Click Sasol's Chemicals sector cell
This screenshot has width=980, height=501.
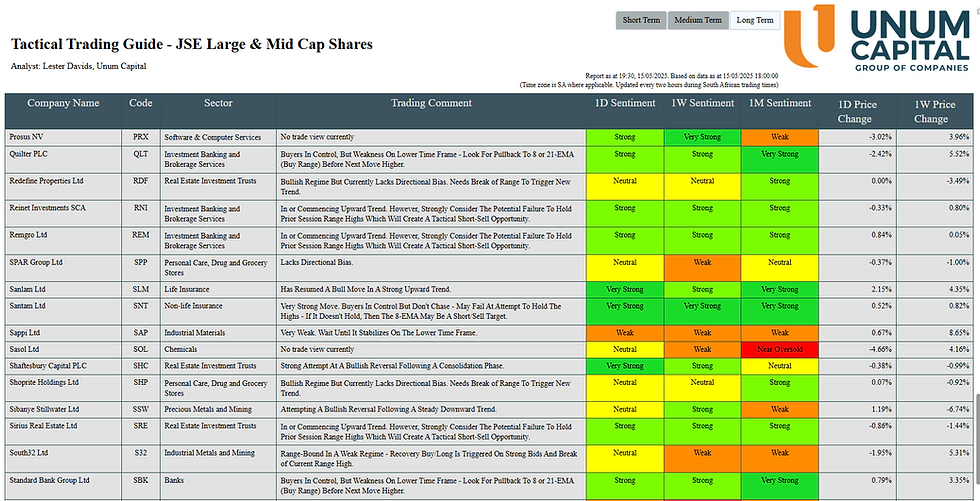(x=218, y=350)
